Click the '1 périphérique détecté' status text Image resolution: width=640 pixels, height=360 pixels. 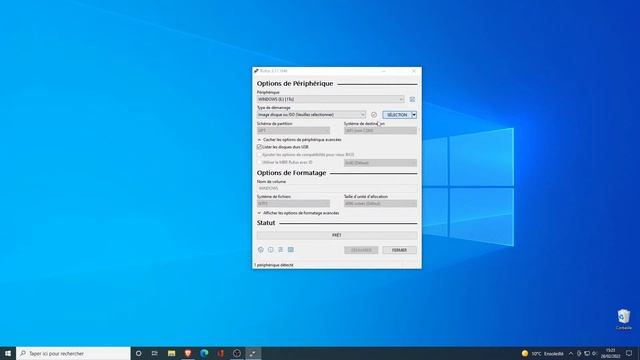click(x=273, y=265)
